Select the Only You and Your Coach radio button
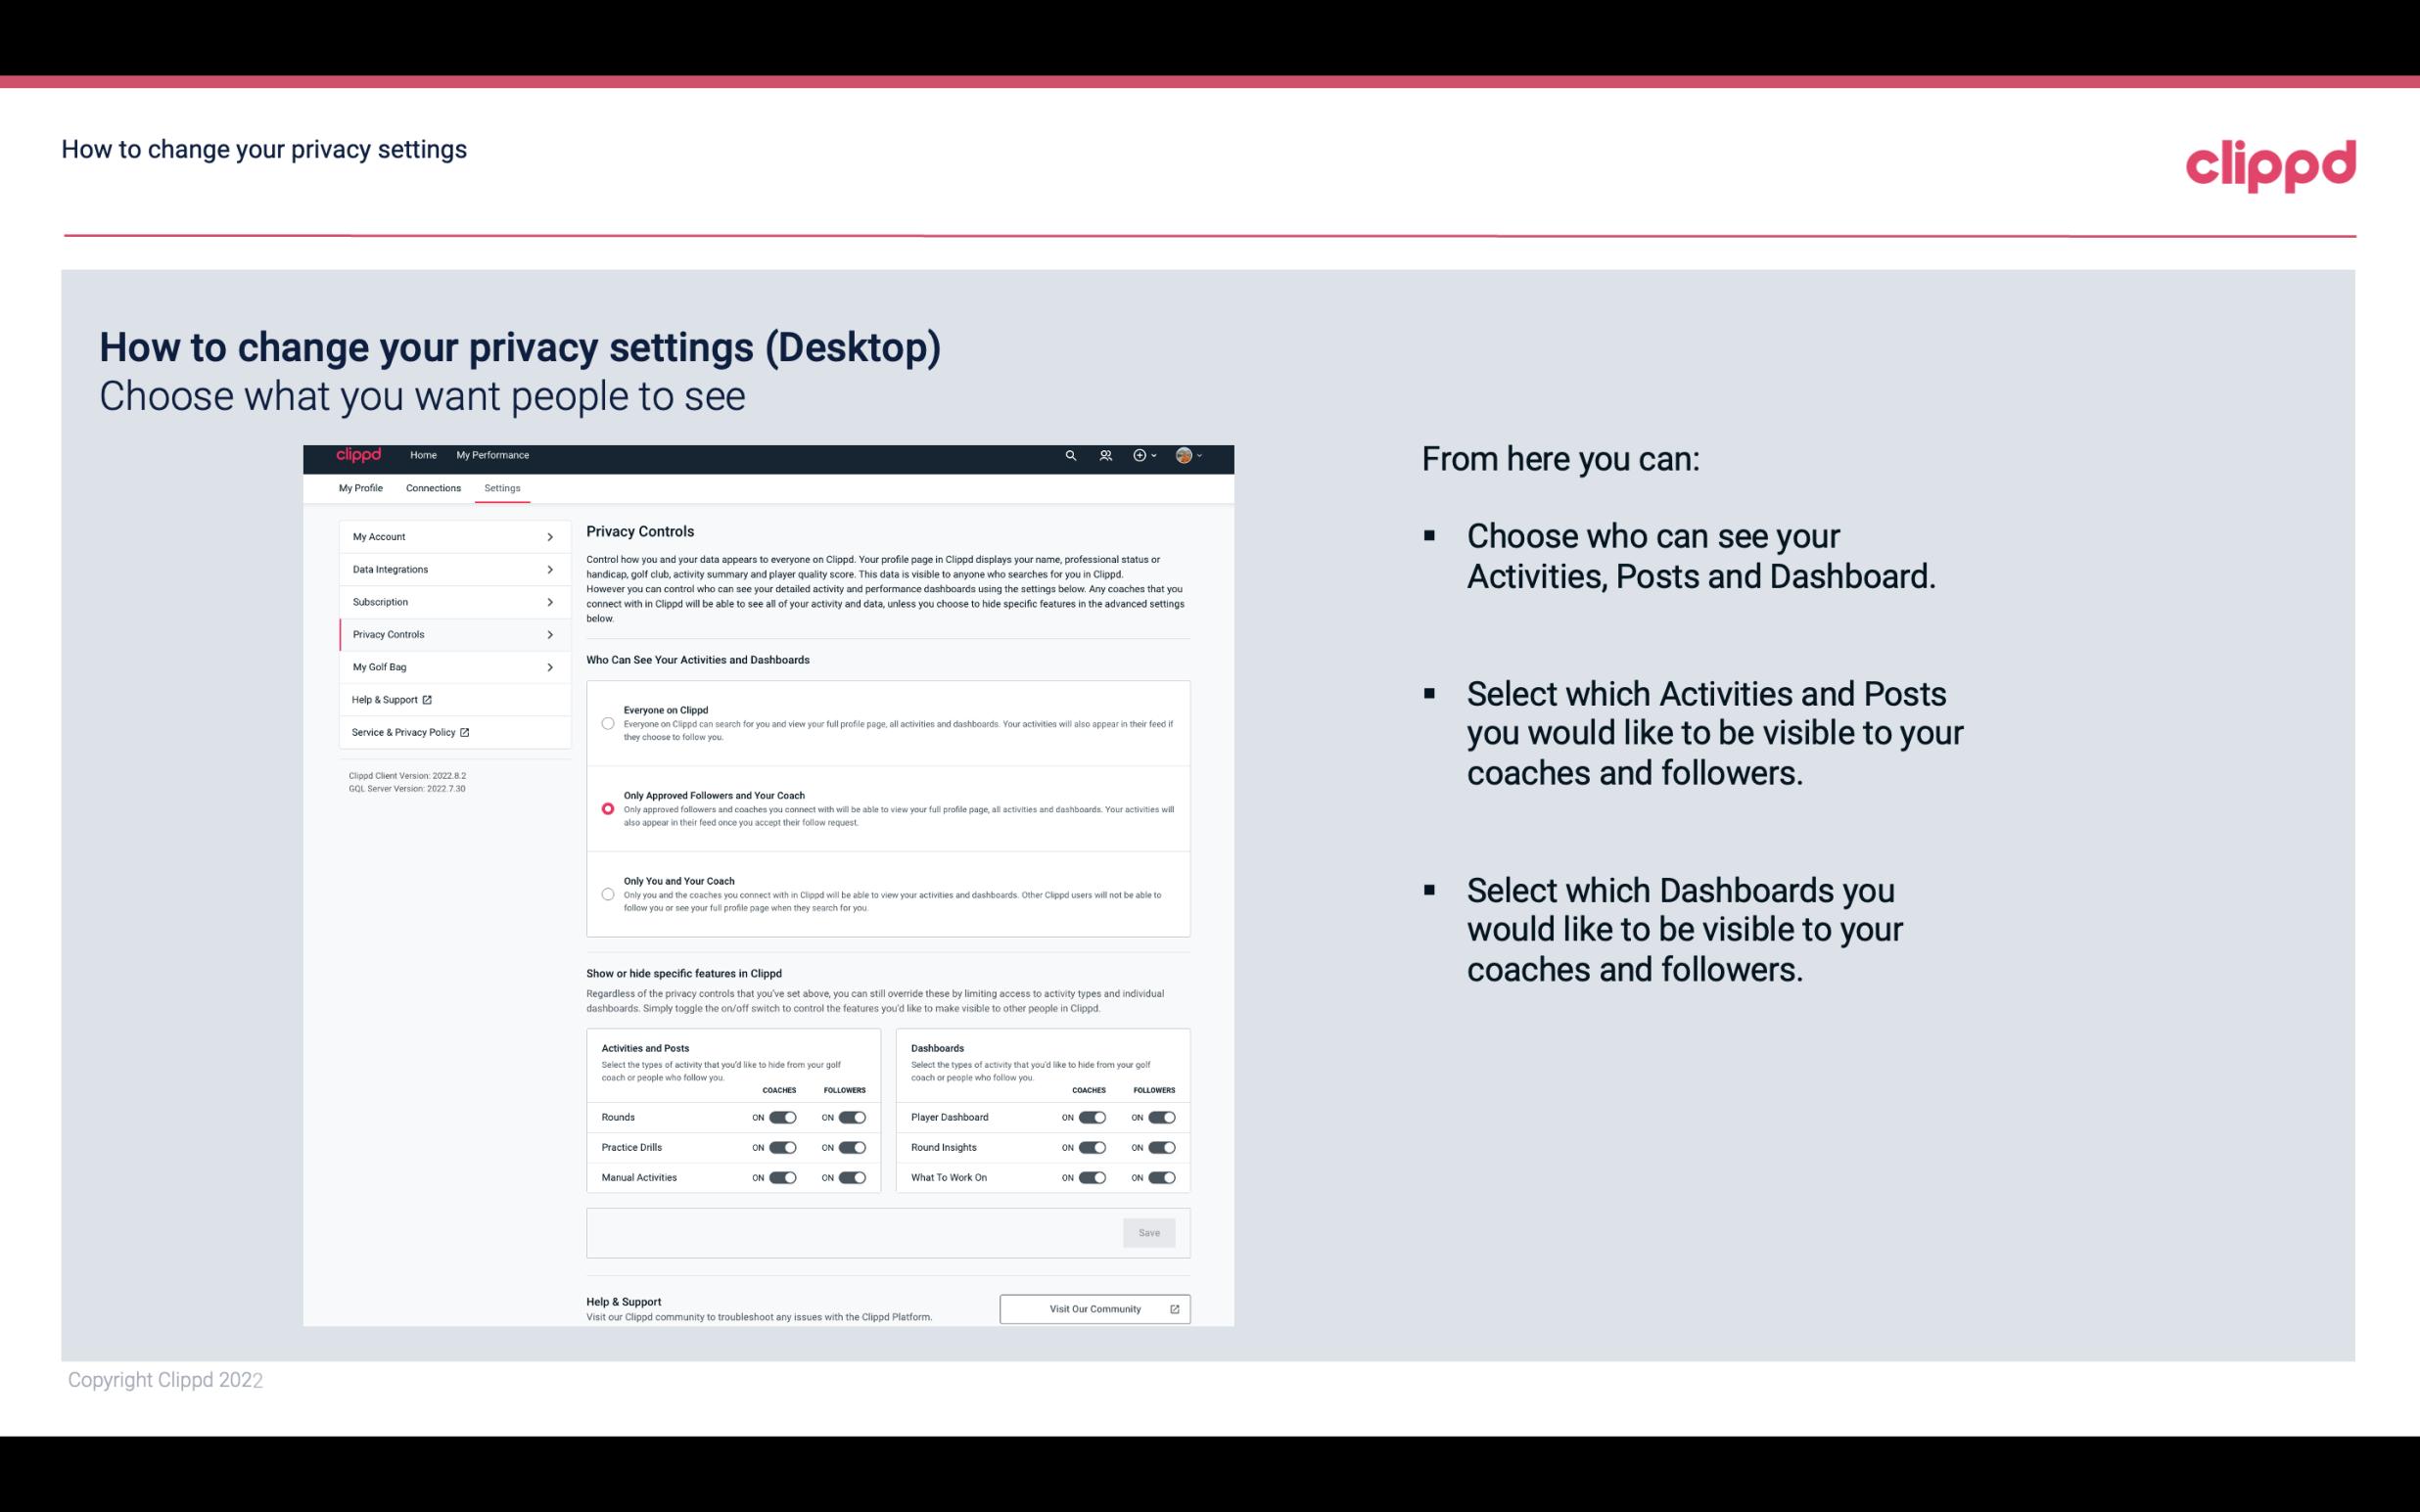 [608, 895]
